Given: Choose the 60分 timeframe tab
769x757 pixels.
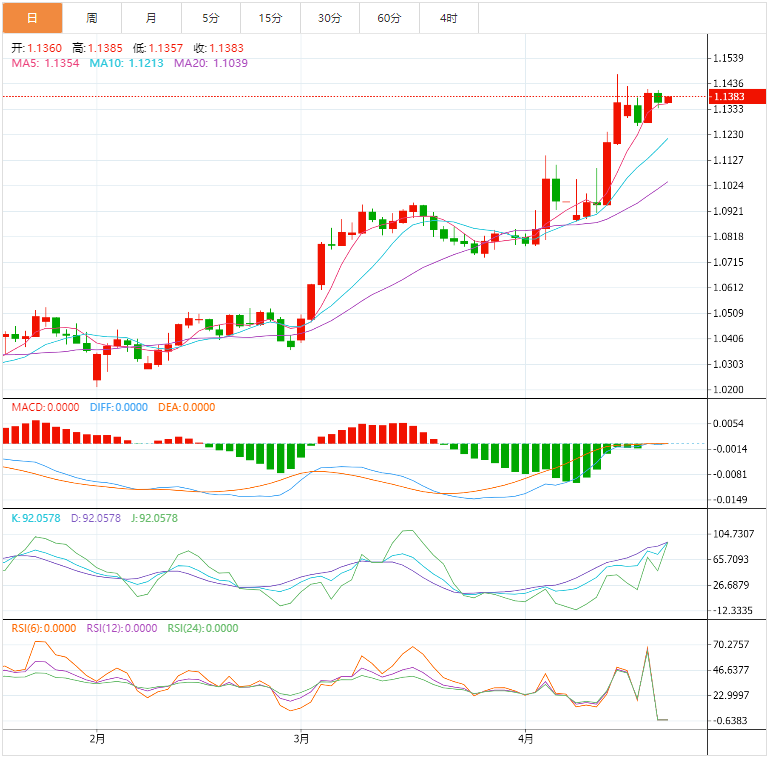Looking at the screenshot, I should point(389,18).
